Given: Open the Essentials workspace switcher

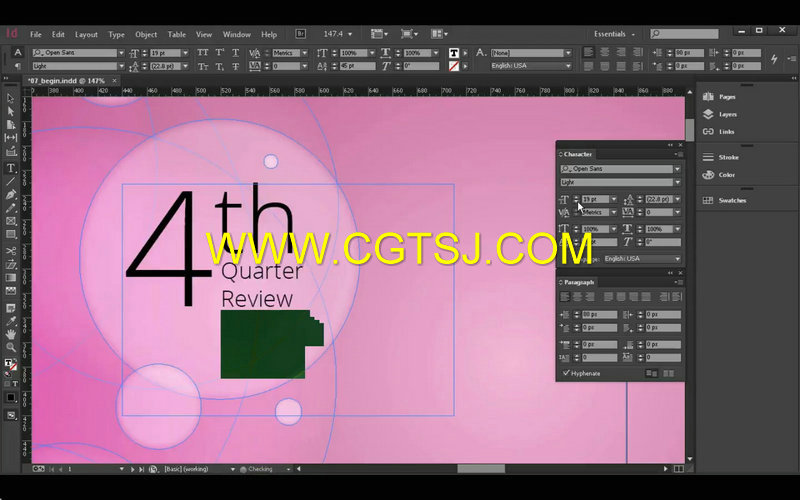Looking at the screenshot, I should point(615,34).
